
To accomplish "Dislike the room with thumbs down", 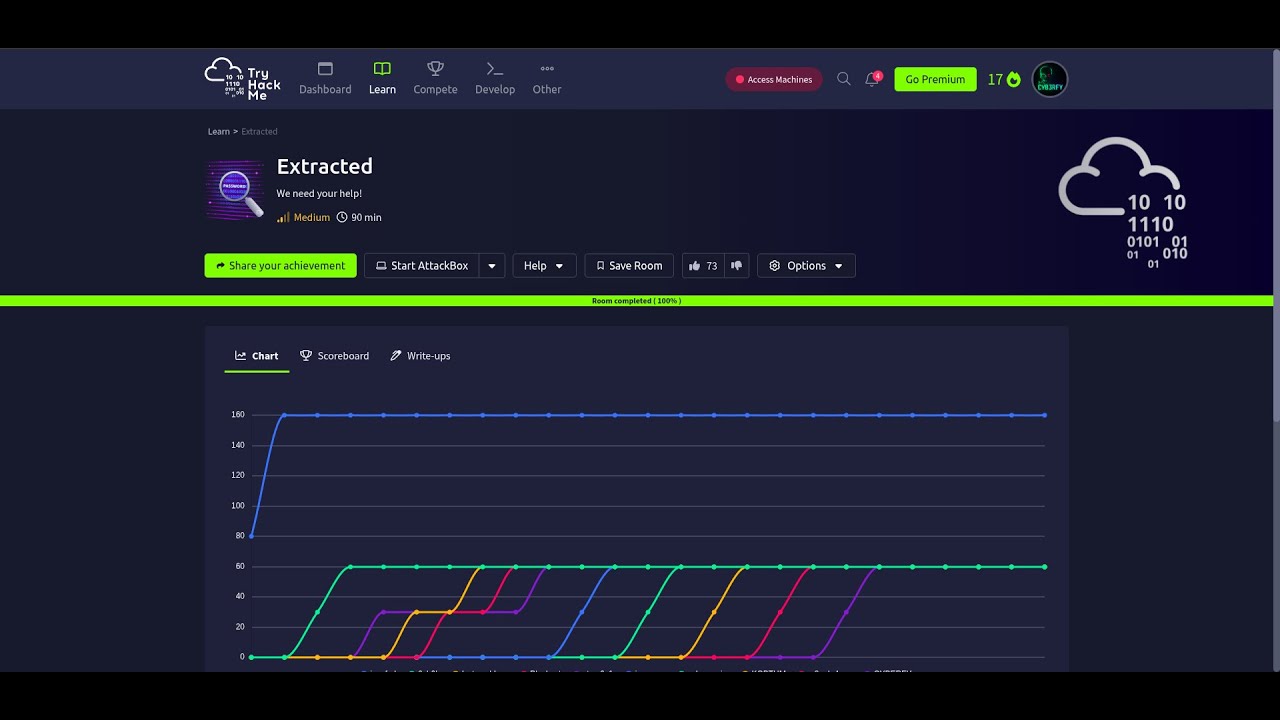I will 737,266.
